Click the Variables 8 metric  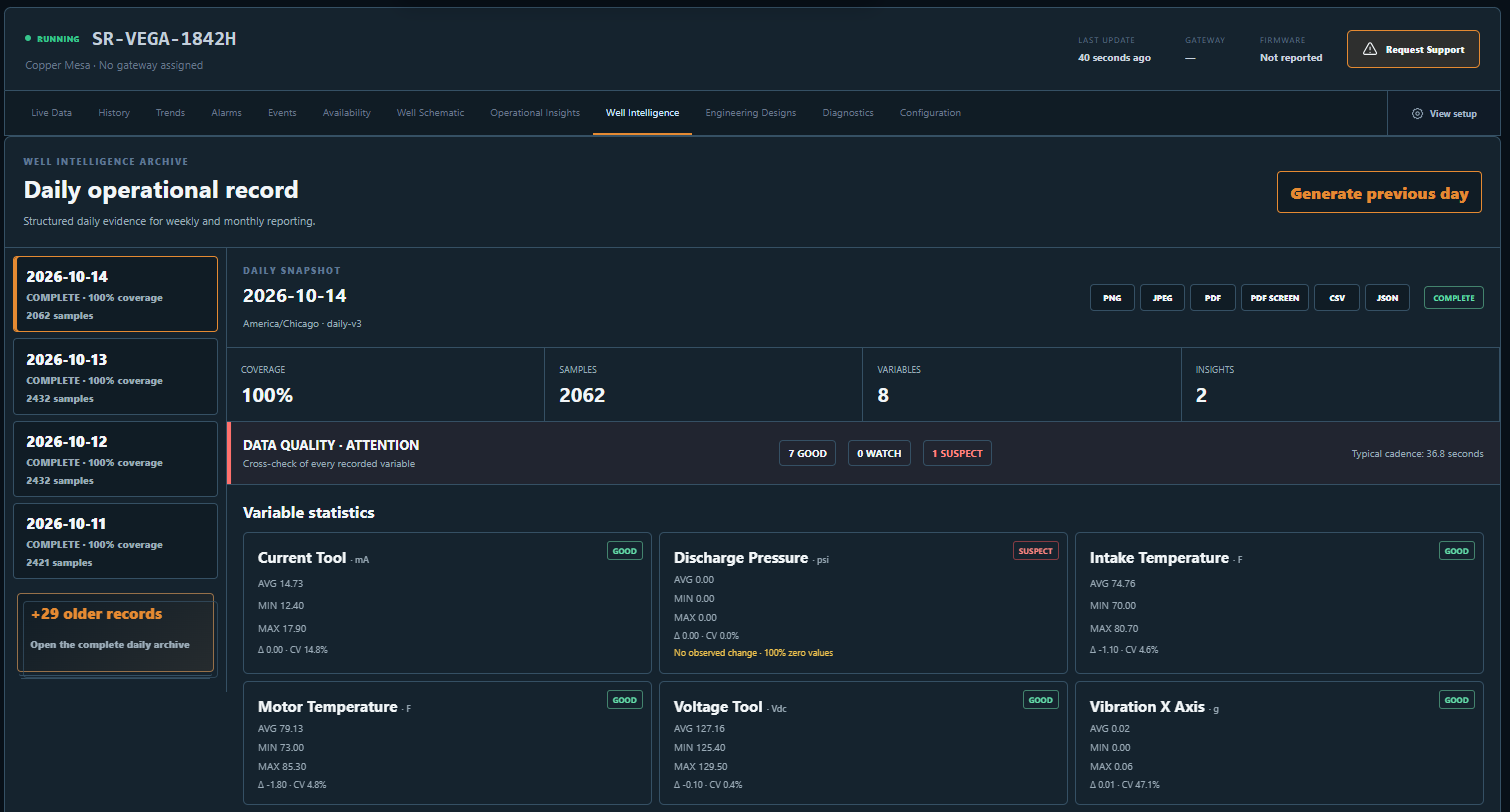(1022, 384)
